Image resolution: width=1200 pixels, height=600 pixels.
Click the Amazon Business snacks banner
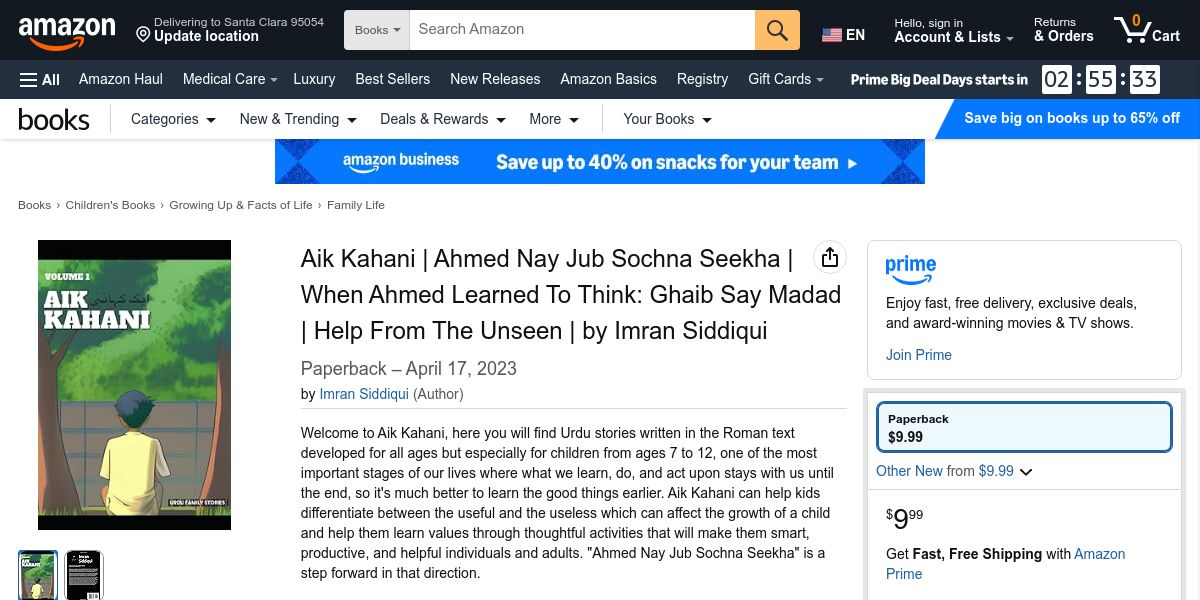[600, 162]
